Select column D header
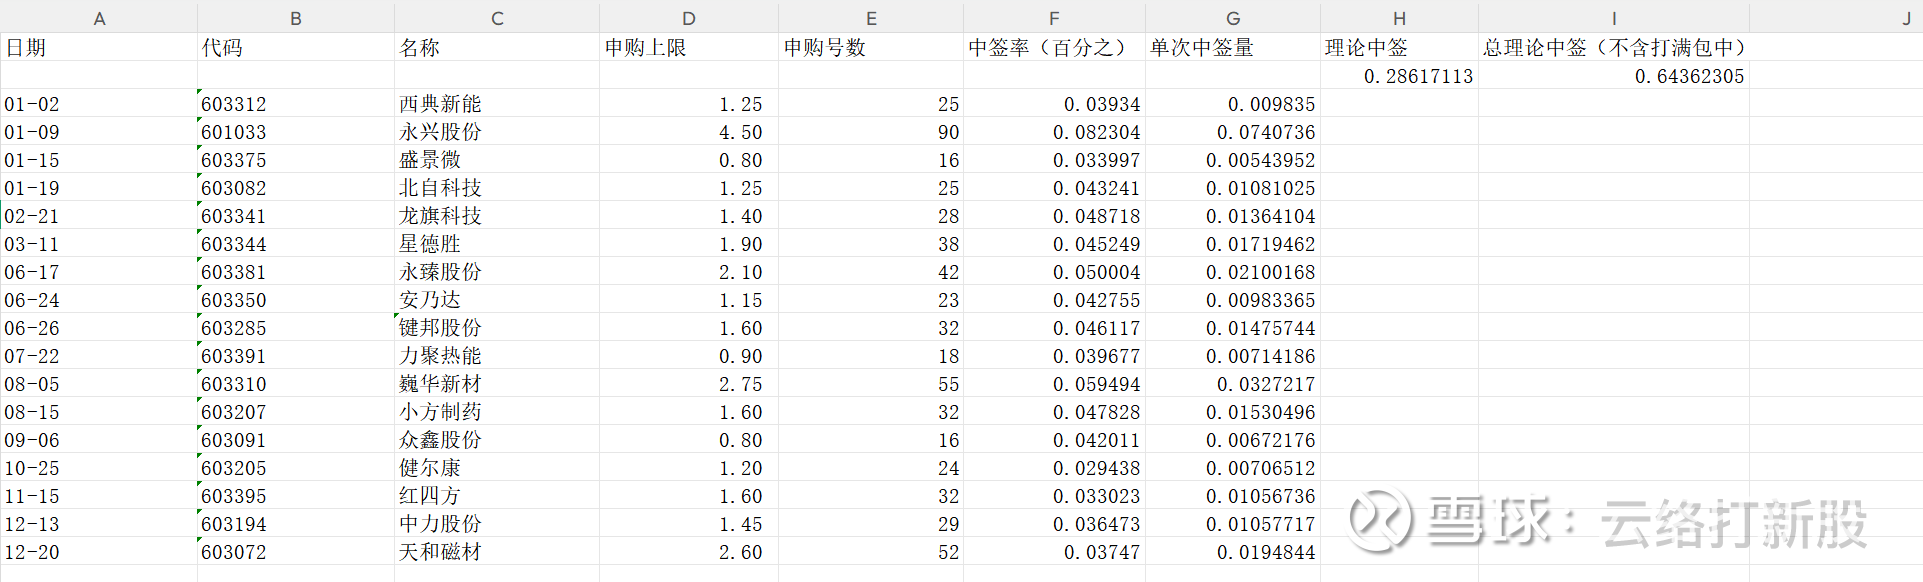This screenshot has width=1923, height=582. [x=689, y=18]
